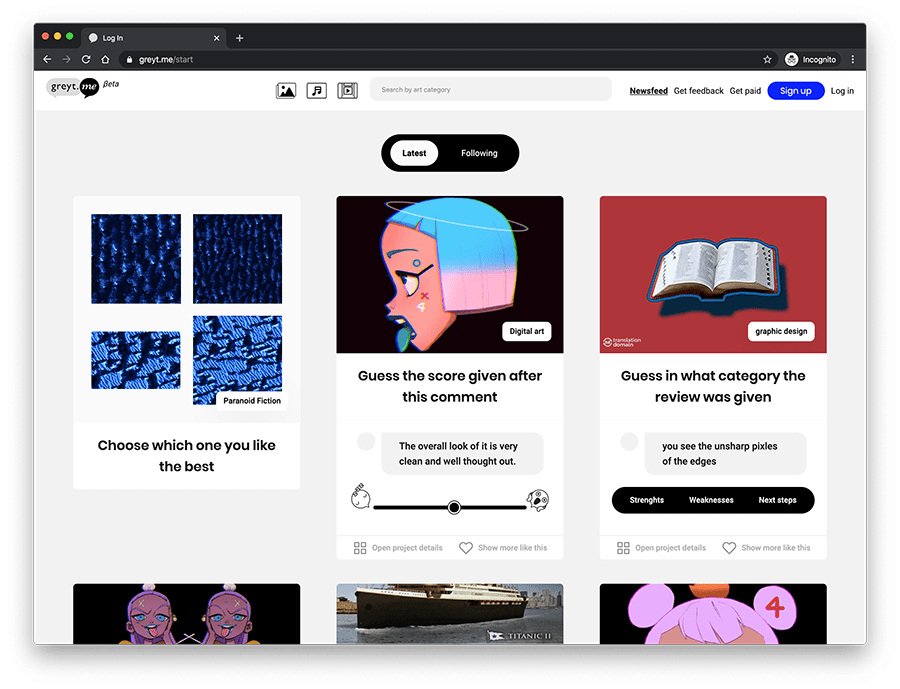Open the twin purple characters artwork

tap(187, 614)
